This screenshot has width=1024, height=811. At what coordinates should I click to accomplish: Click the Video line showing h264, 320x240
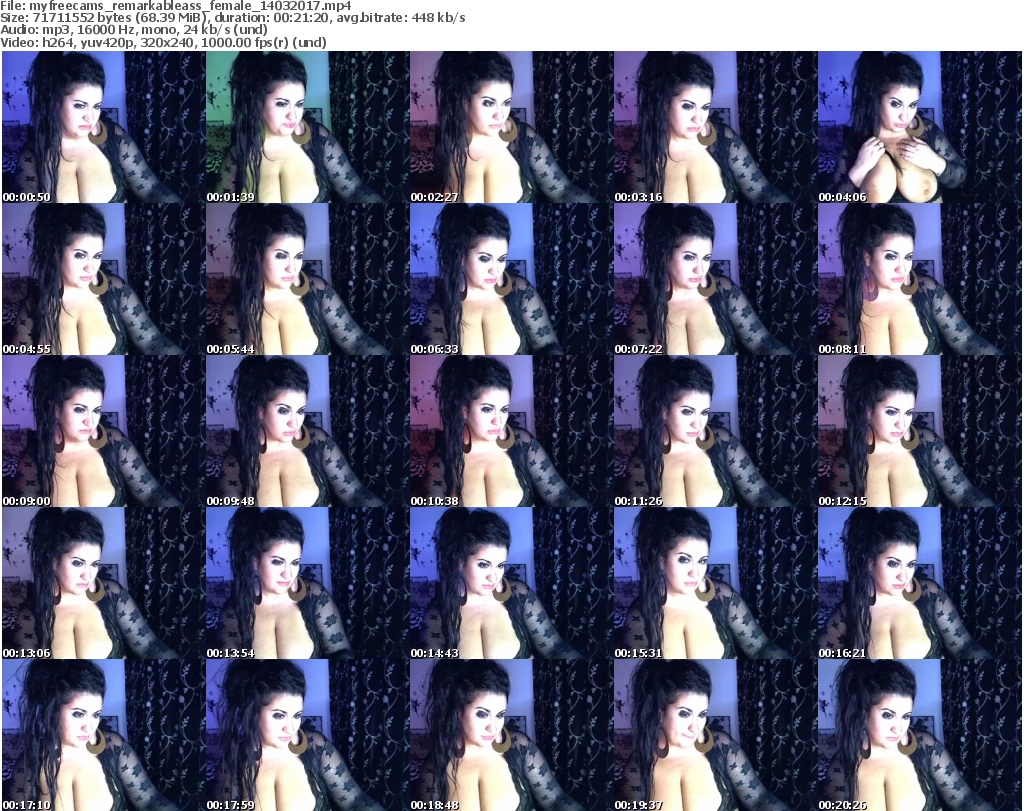164,42
